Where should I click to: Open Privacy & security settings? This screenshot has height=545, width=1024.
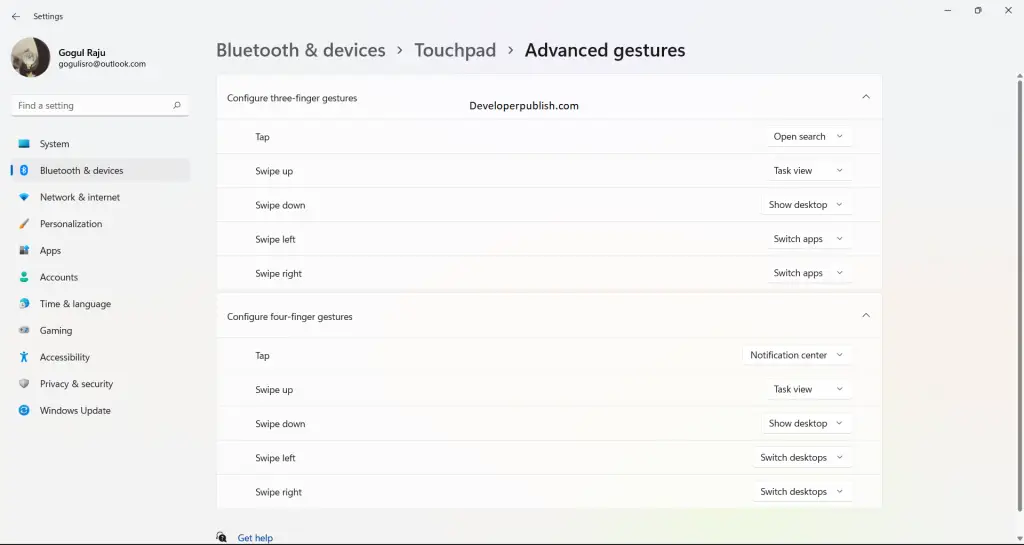click(100, 384)
